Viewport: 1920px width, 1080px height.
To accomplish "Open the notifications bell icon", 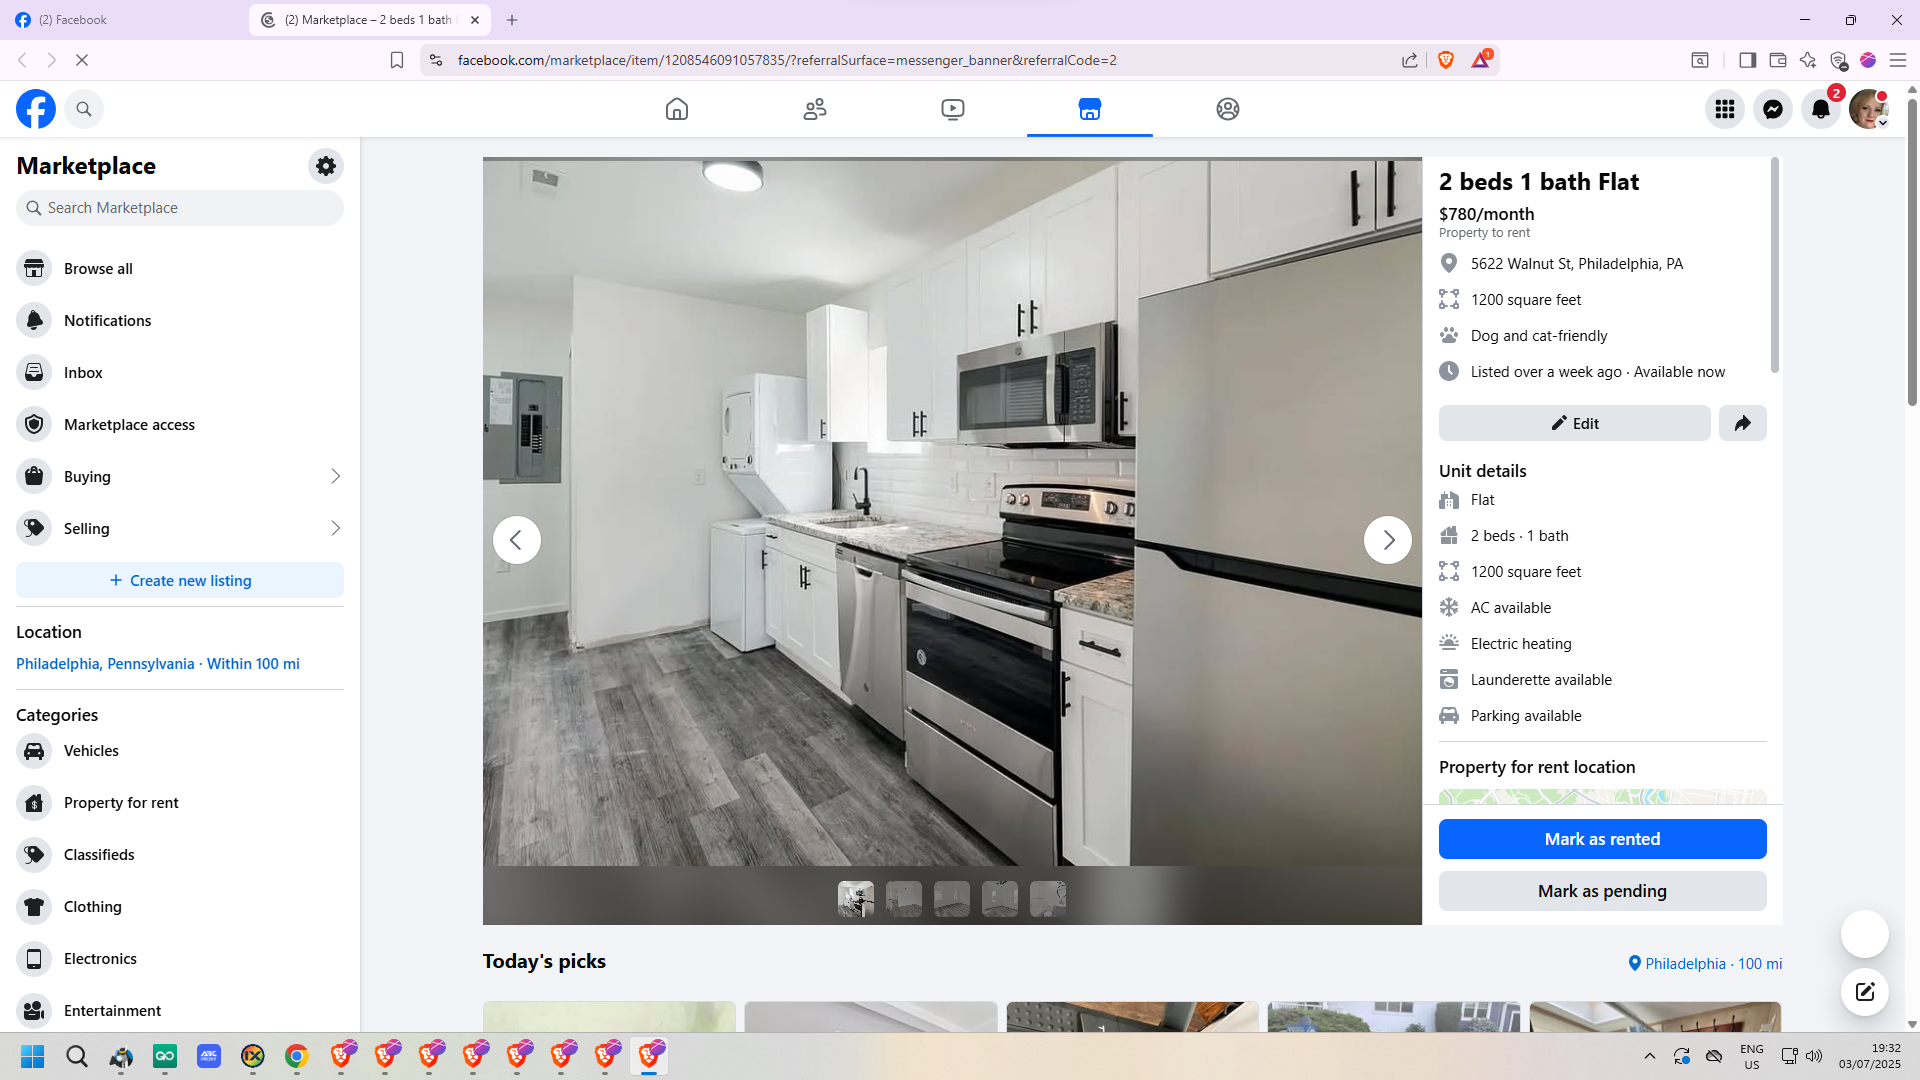I will click(x=1821, y=109).
